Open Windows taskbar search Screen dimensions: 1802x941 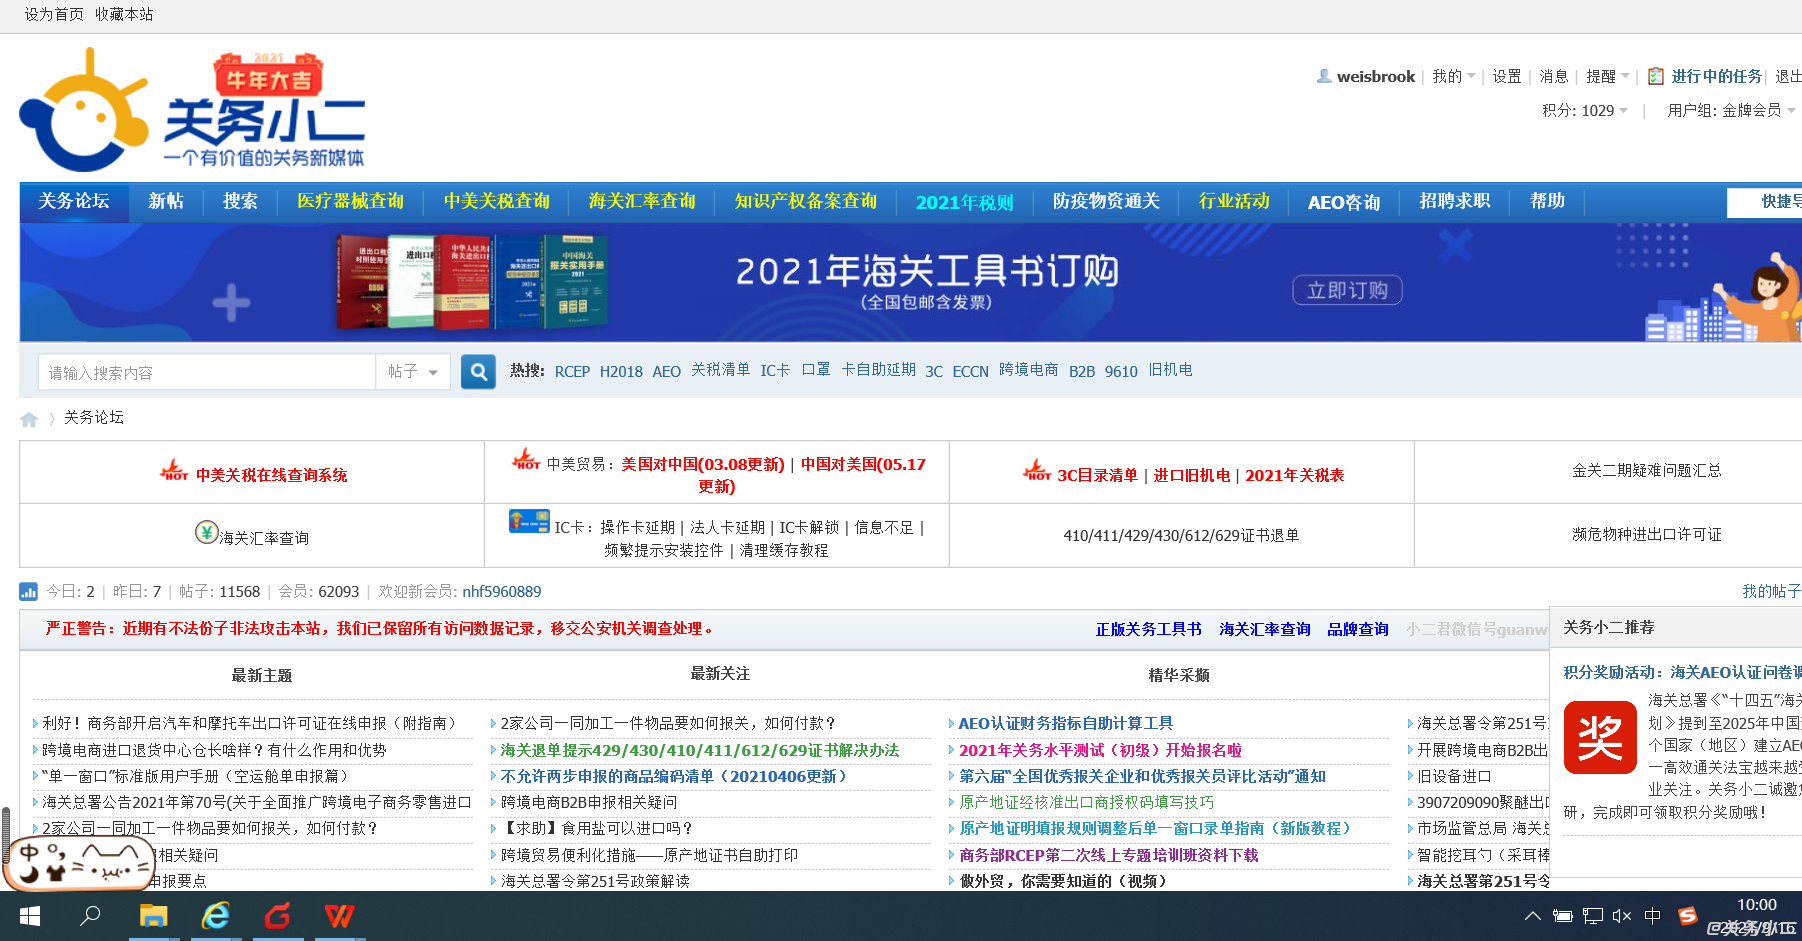click(90, 916)
